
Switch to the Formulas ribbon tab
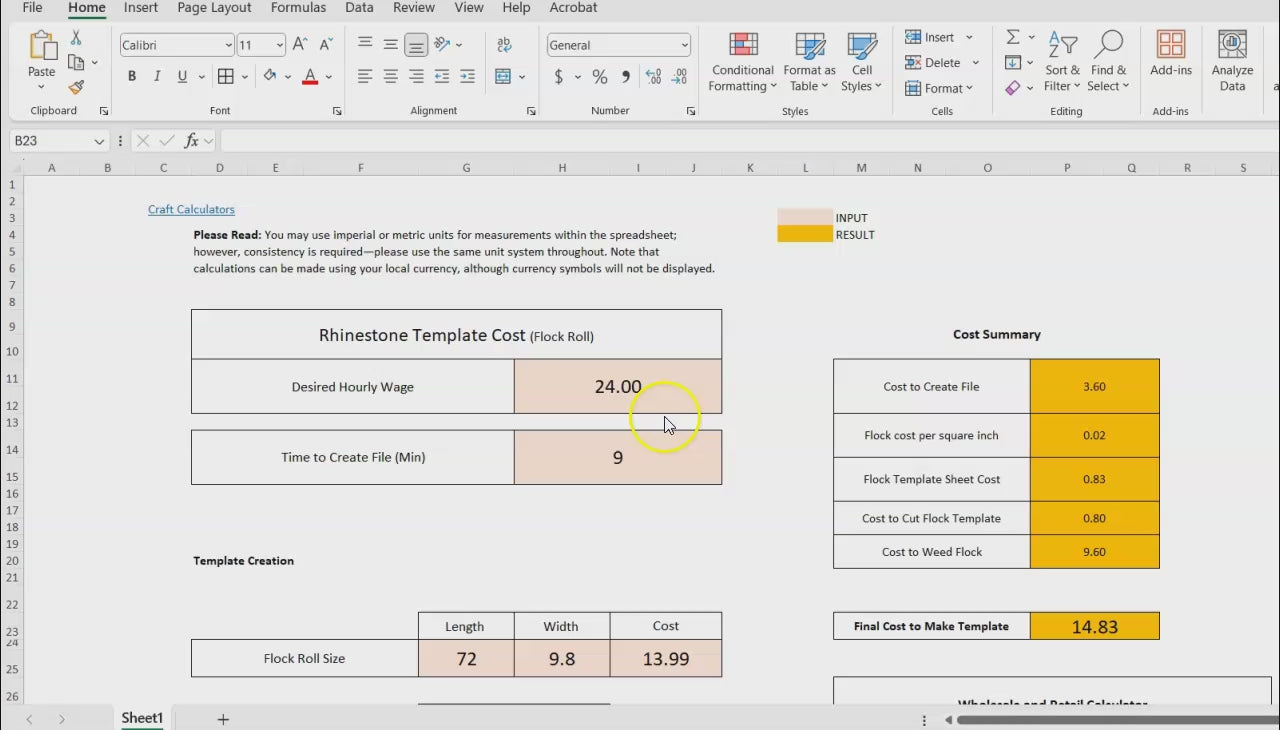click(298, 8)
